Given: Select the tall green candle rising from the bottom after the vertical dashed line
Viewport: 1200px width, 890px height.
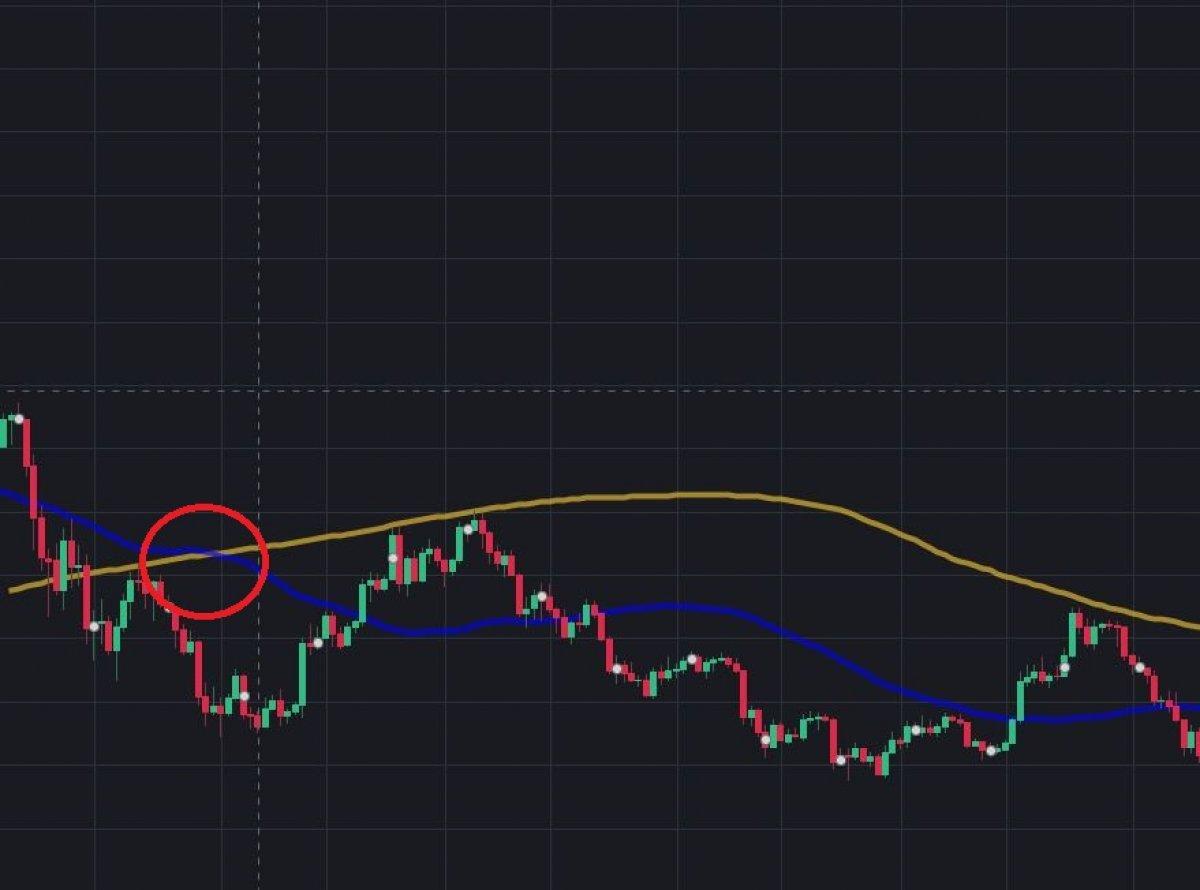Looking at the screenshot, I should pos(303,673).
